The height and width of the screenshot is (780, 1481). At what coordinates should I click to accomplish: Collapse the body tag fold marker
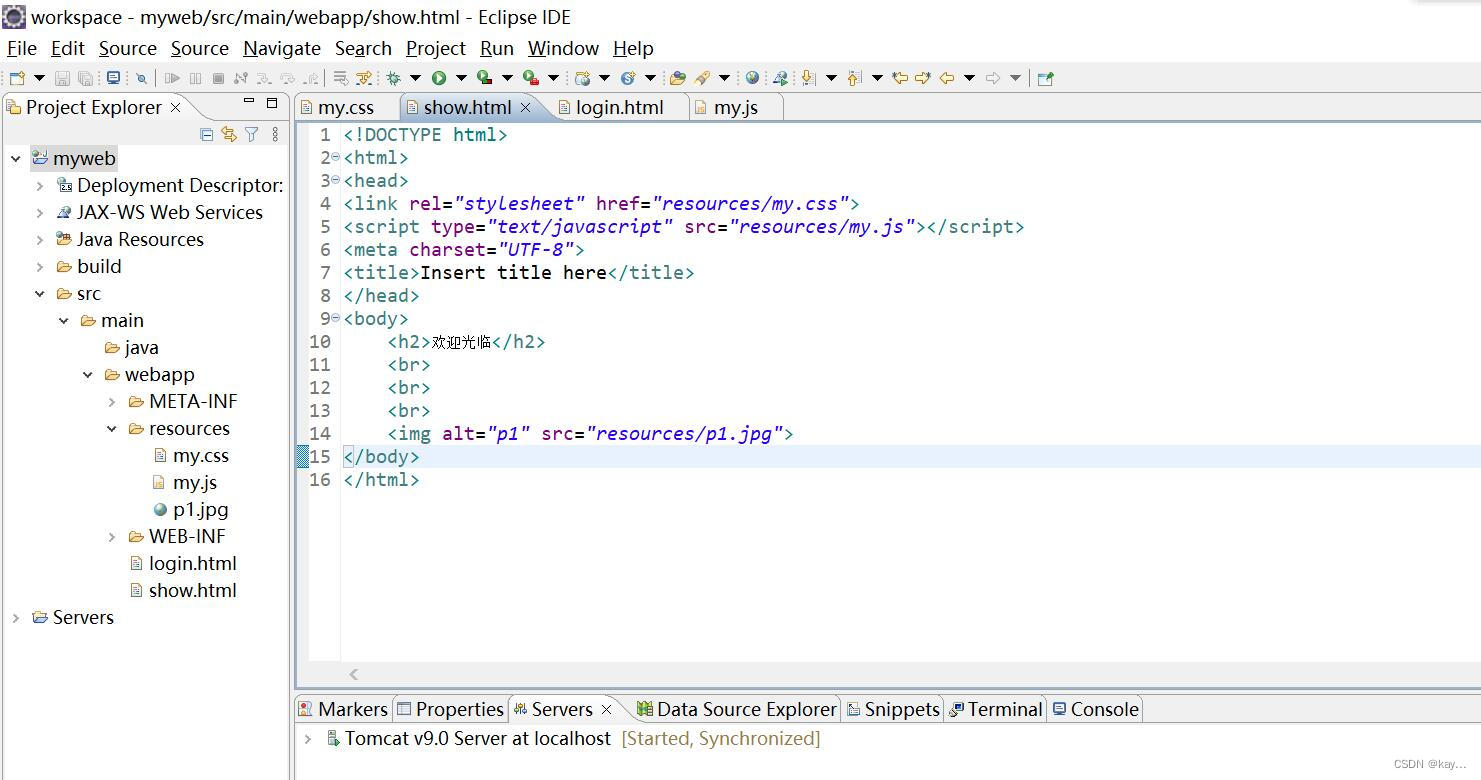335,318
